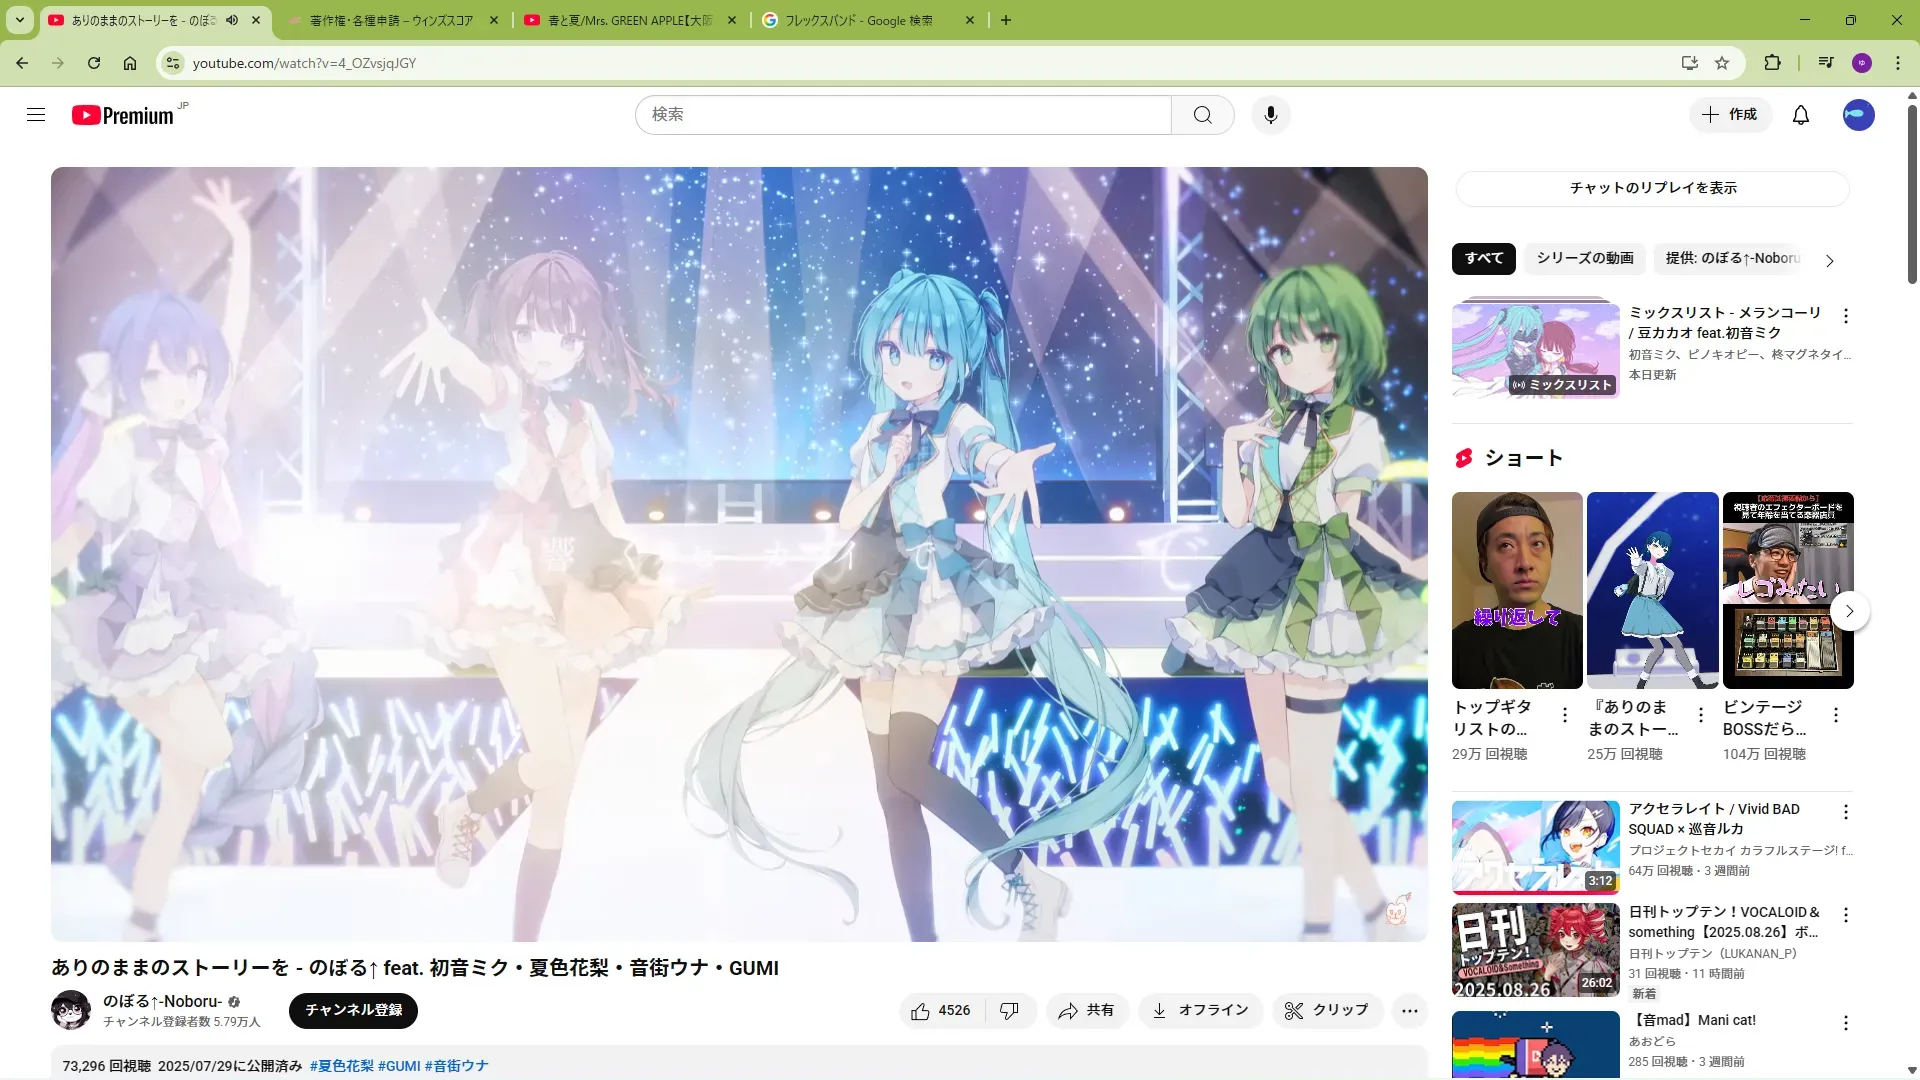Open the YouTube hamburger guide menu

(36, 115)
